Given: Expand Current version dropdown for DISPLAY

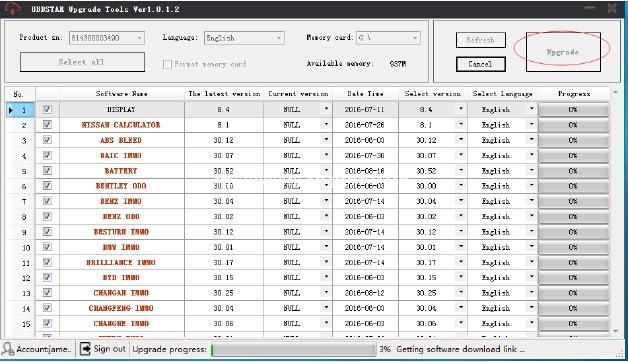Looking at the screenshot, I should 326,109.
